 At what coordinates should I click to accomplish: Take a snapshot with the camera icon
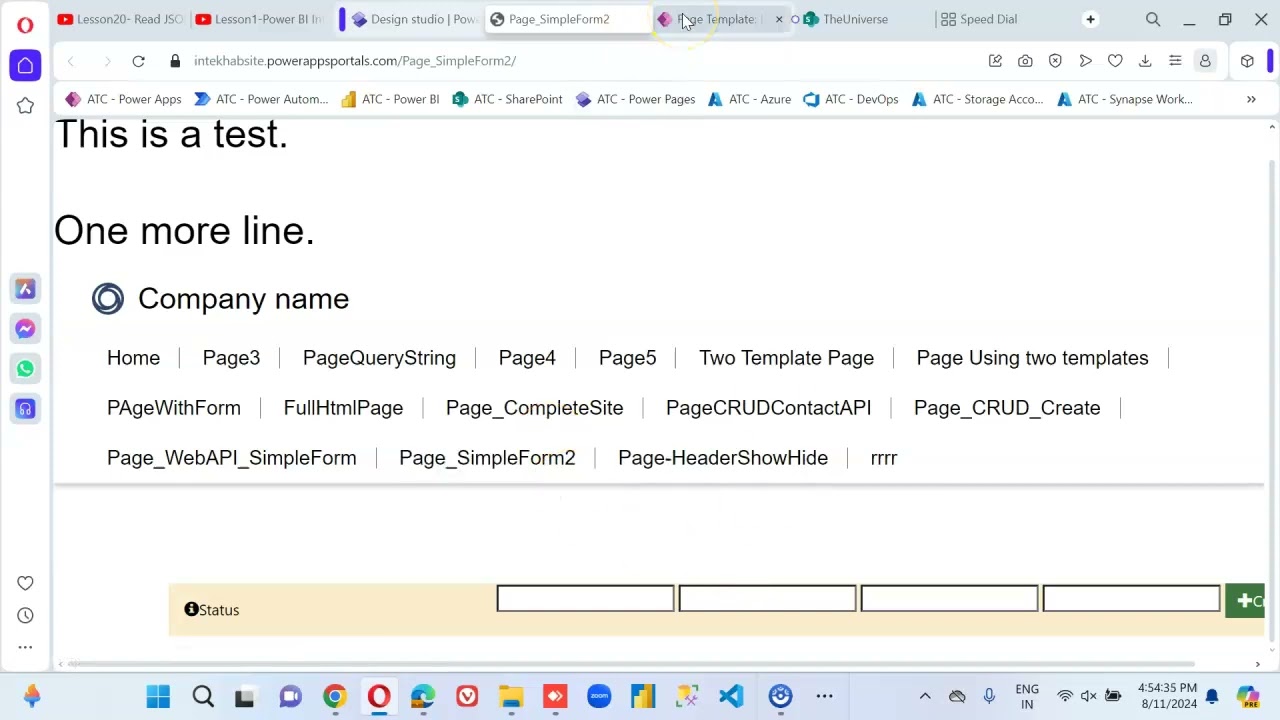1025,61
